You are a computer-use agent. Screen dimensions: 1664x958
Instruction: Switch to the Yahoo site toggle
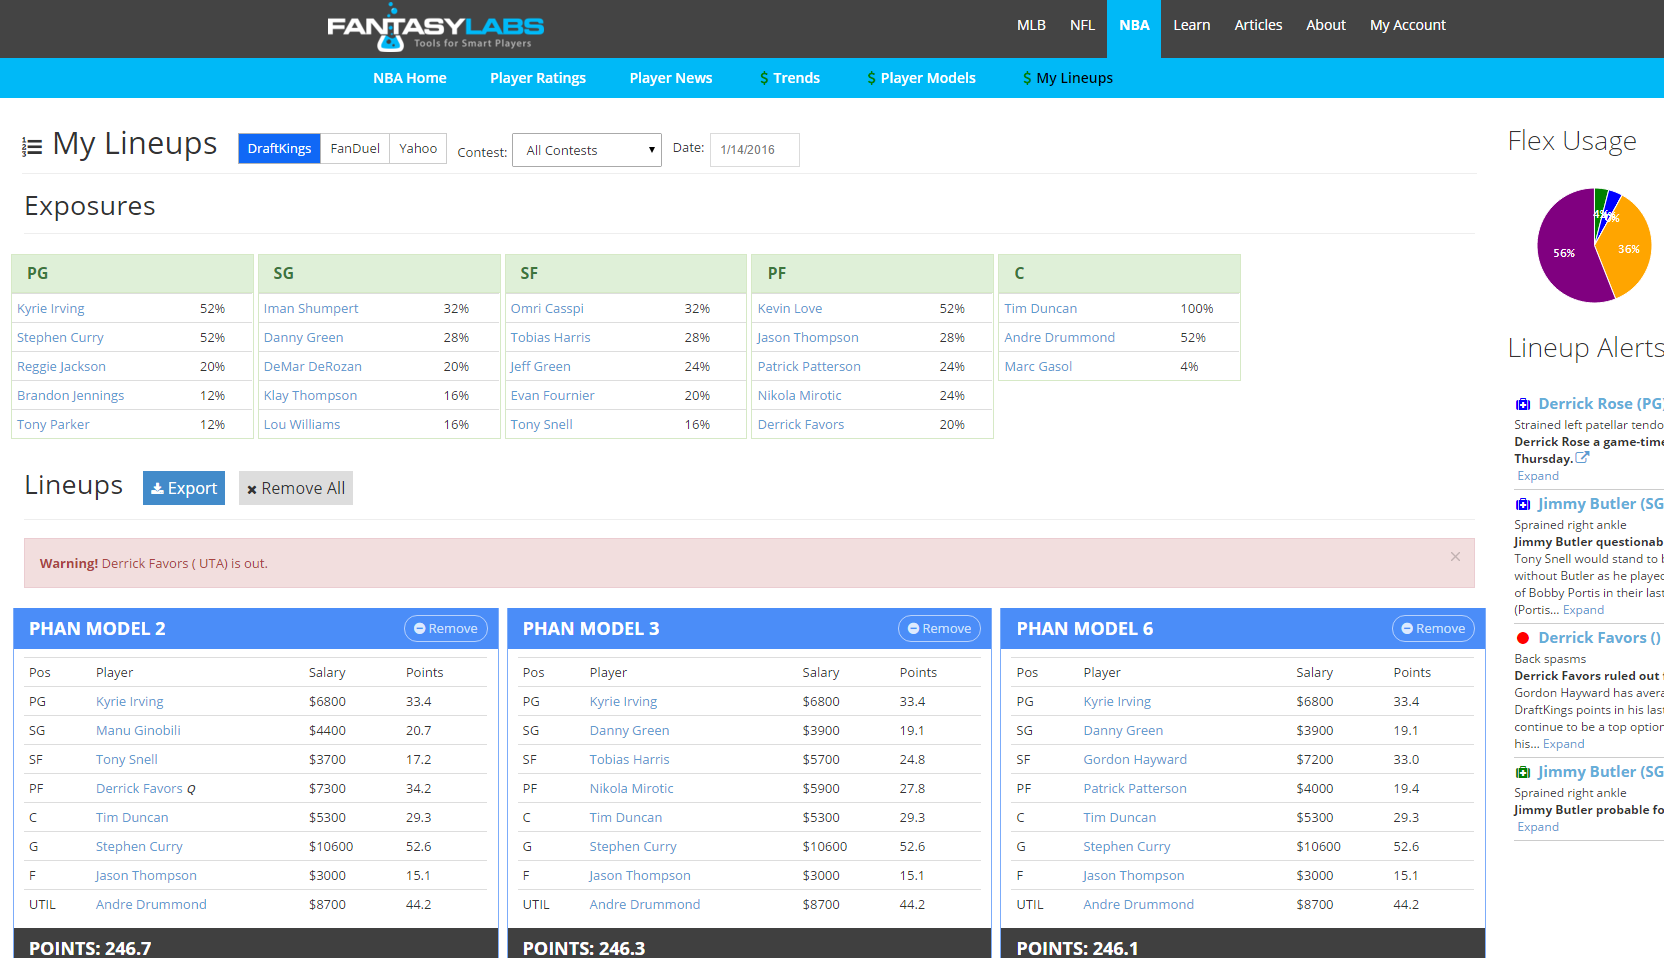[418, 148]
